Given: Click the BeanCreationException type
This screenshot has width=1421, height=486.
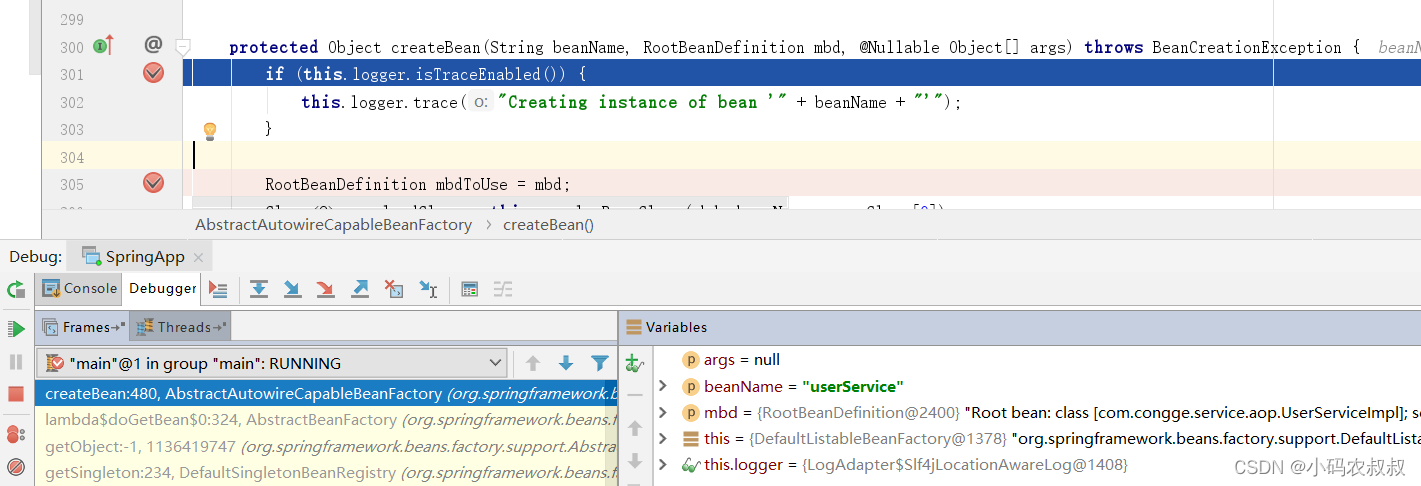Looking at the screenshot, I should tap(1248, 47).
